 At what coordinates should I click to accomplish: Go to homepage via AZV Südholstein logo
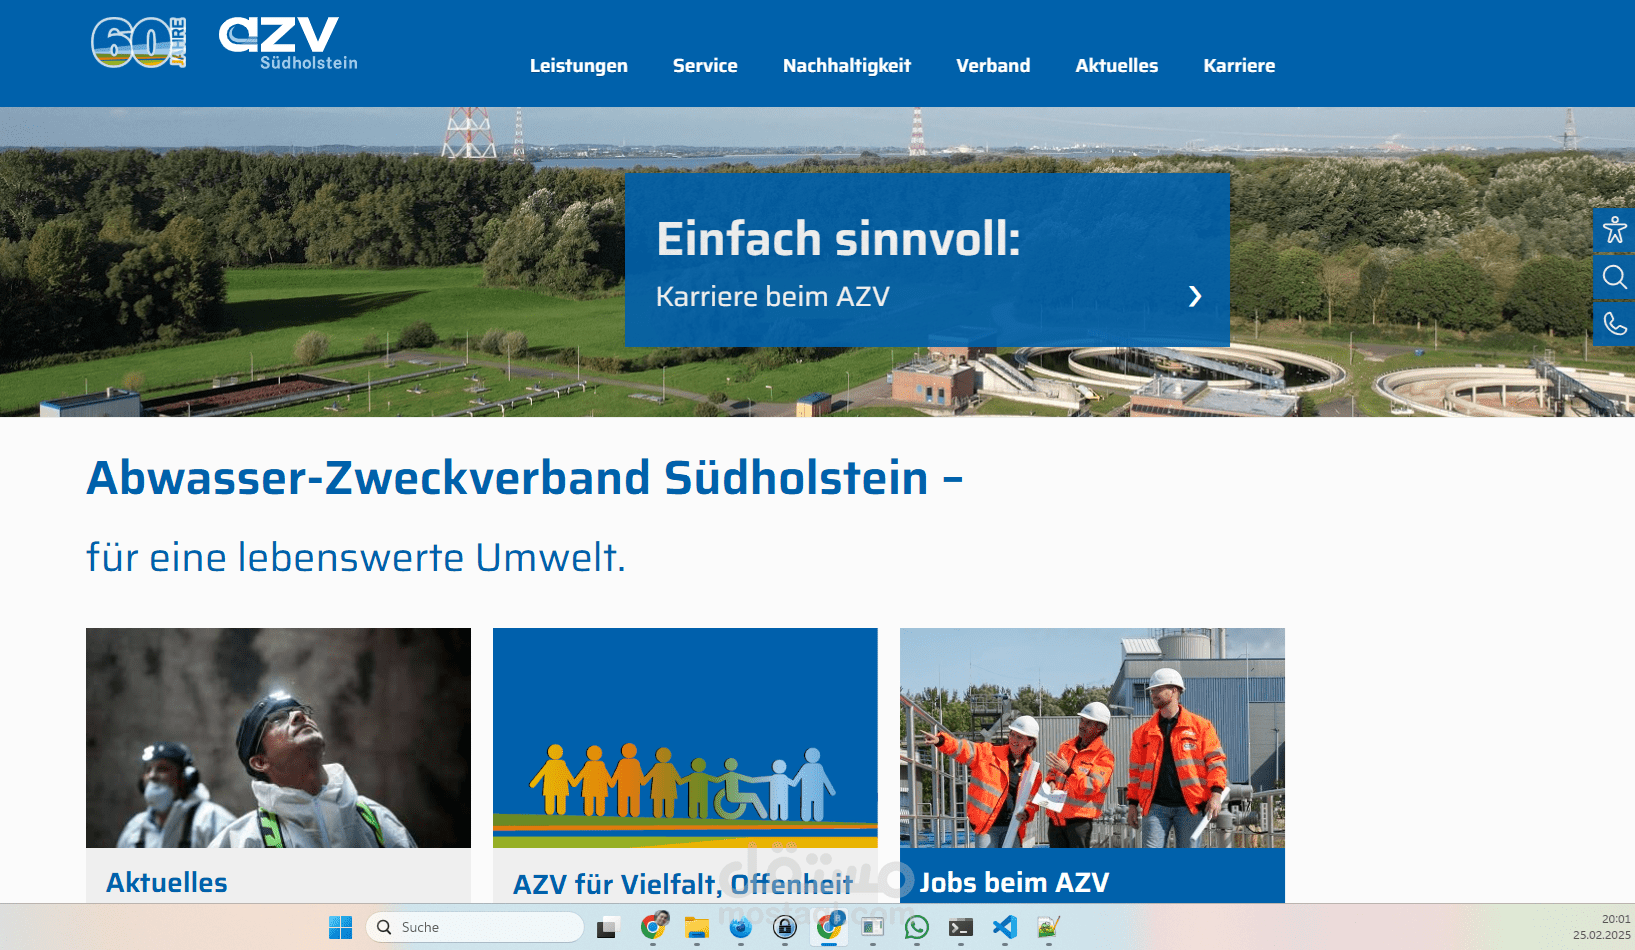(x=288, y=44)
